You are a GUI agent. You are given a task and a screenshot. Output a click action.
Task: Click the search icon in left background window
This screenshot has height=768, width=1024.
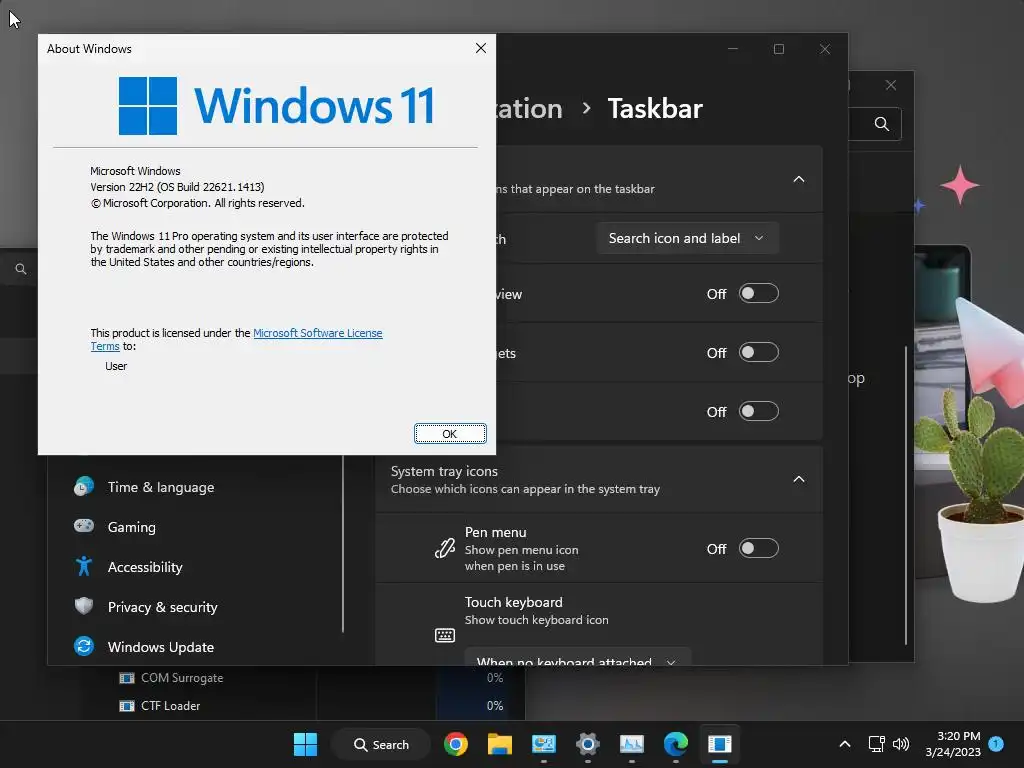tap(21, 269)
